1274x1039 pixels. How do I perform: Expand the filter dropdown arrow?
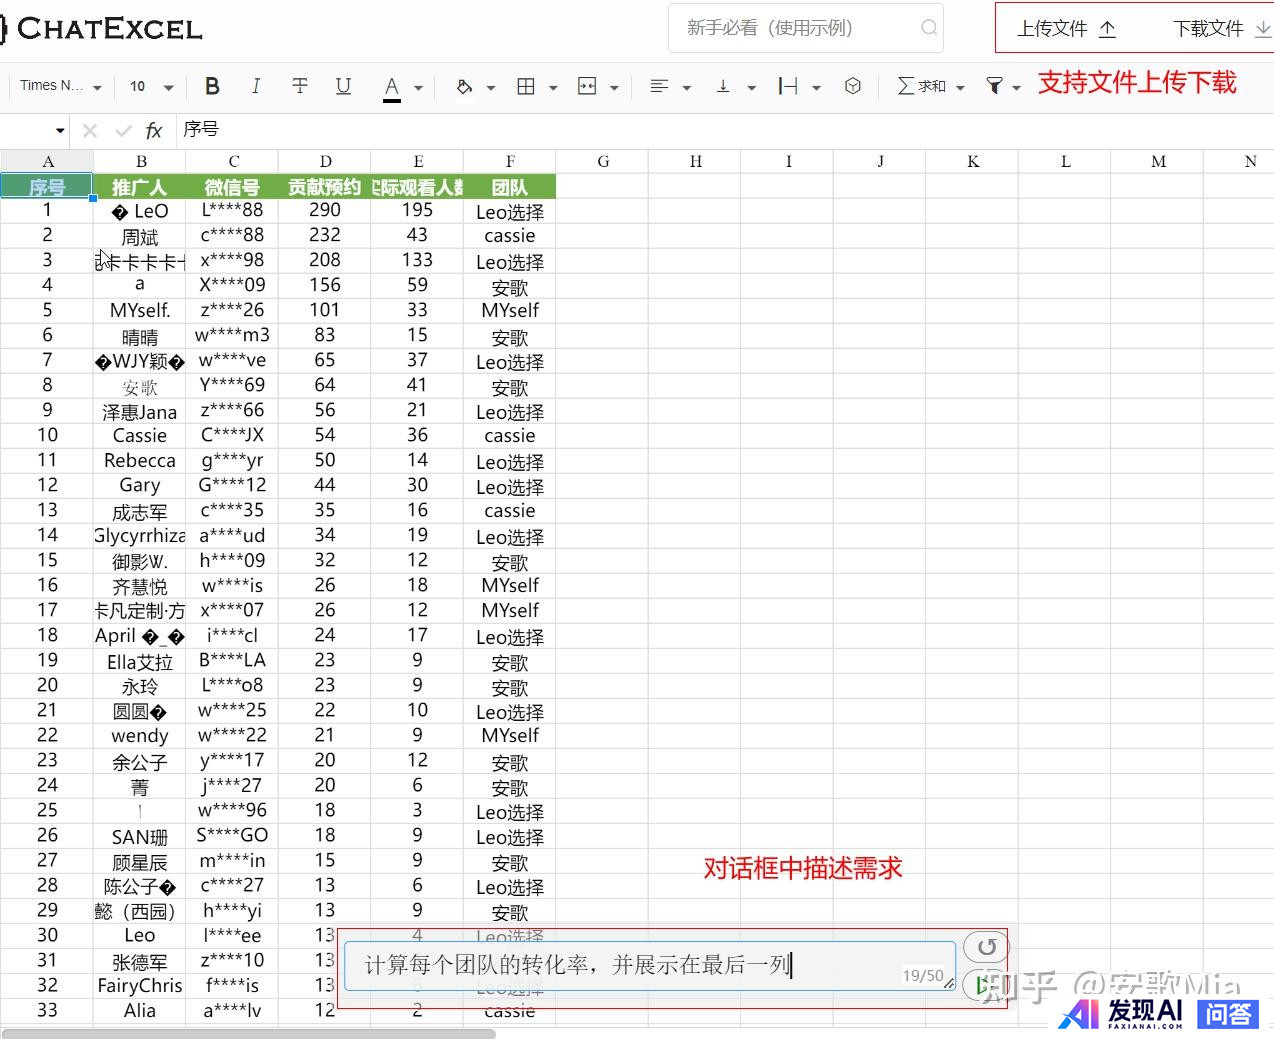[1017, 88]
